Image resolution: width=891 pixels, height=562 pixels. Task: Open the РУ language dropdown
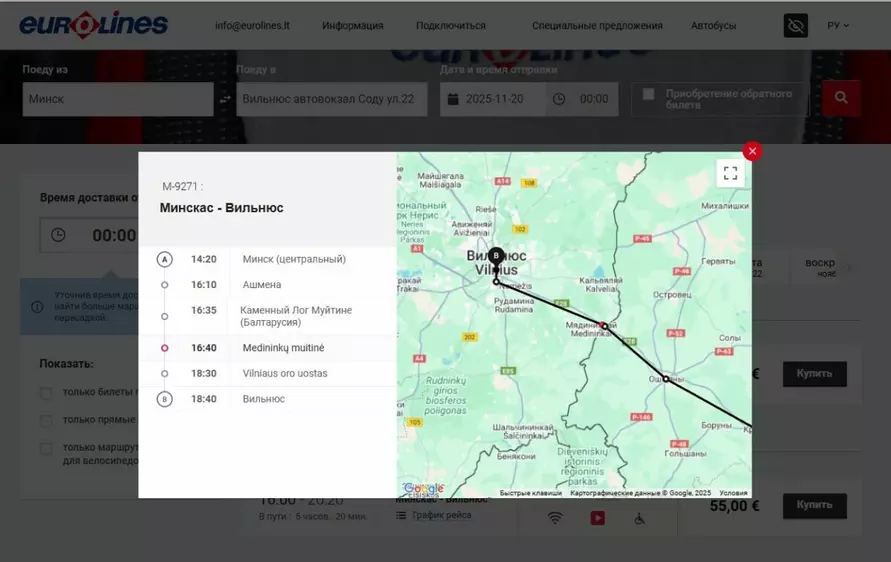tap(838, 26)
